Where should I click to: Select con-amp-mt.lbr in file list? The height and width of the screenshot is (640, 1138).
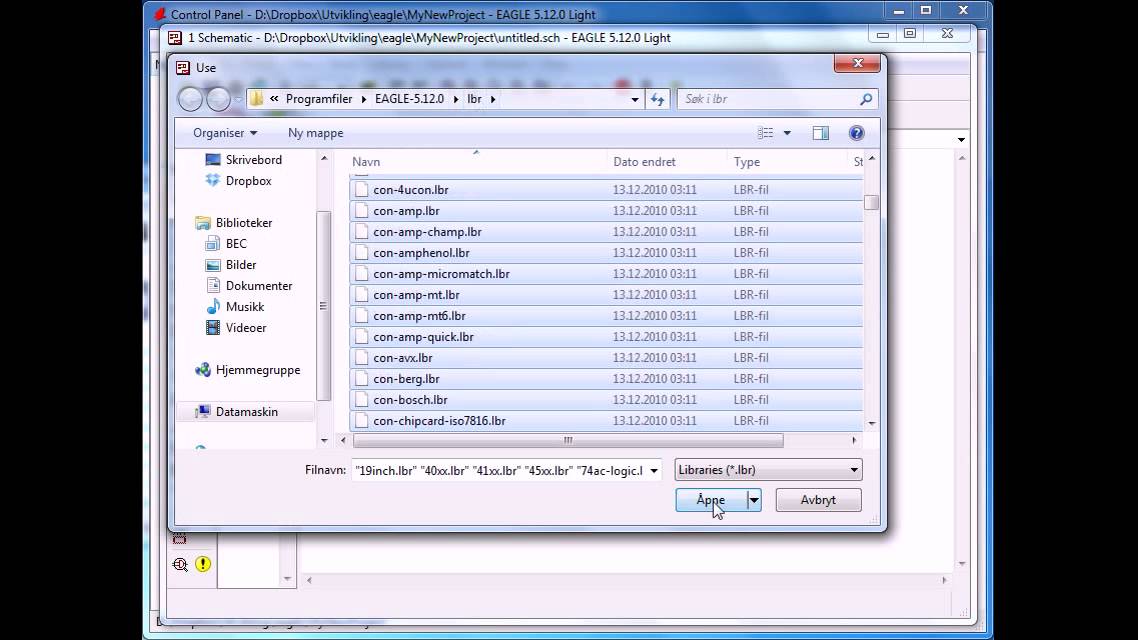point(605,295)
